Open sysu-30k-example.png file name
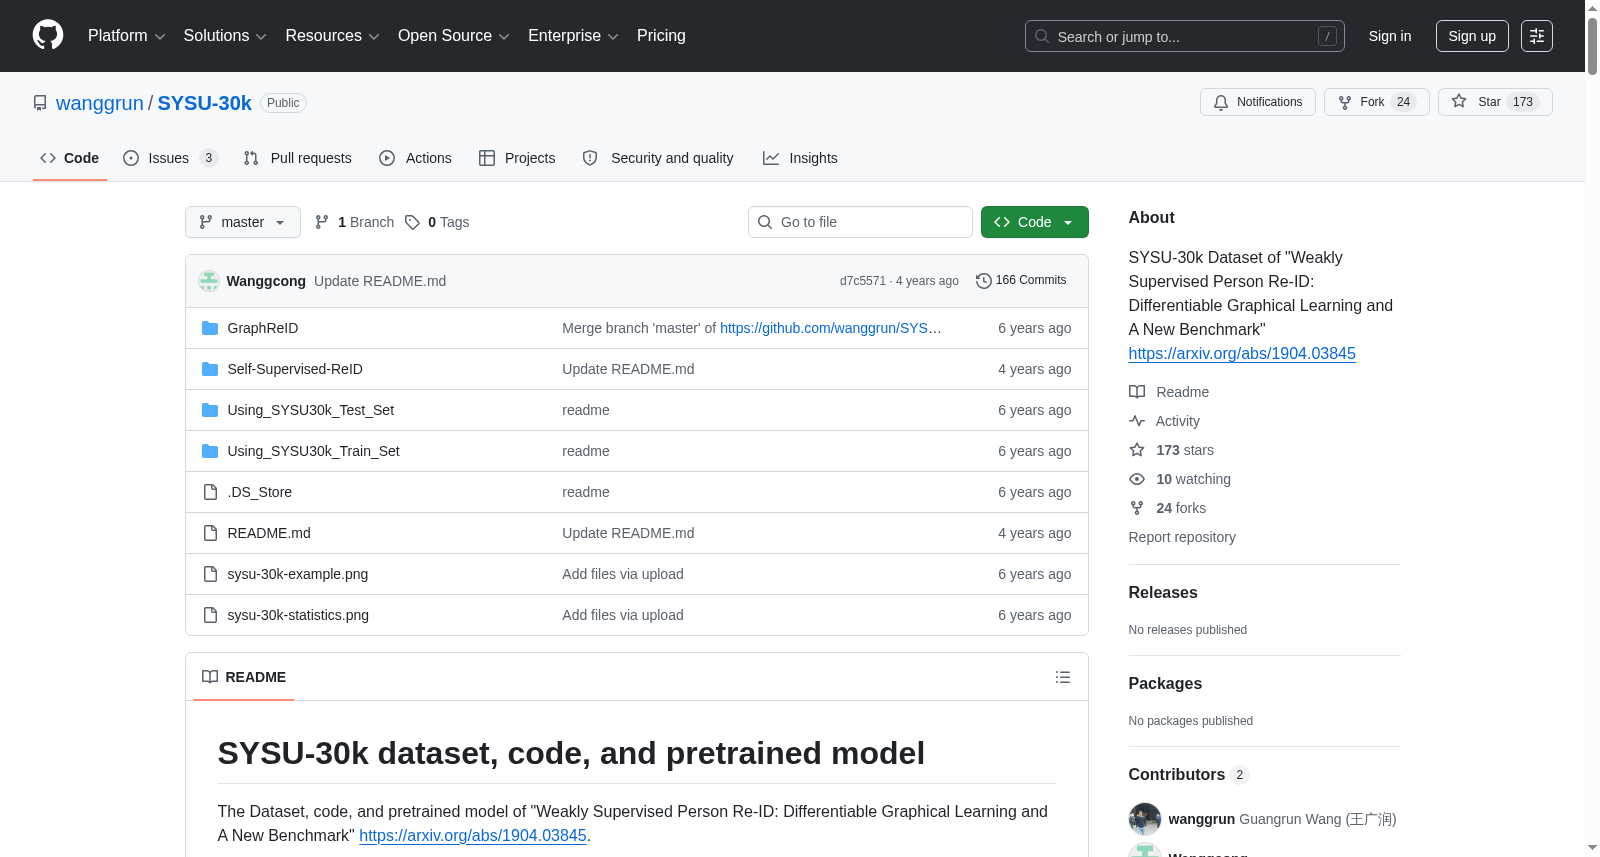The width and height of the screenshot is (1600, 857). click(x=298, y=574)
